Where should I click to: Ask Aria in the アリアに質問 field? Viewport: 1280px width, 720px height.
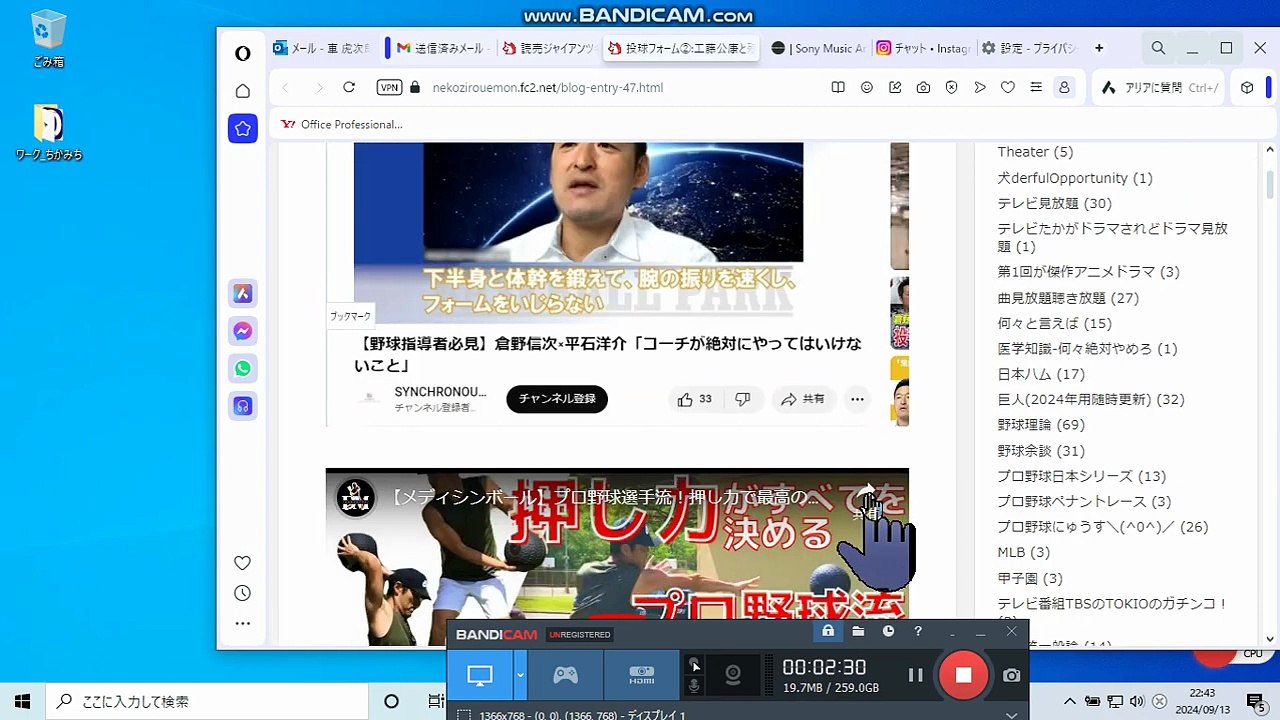point(1161,87)
